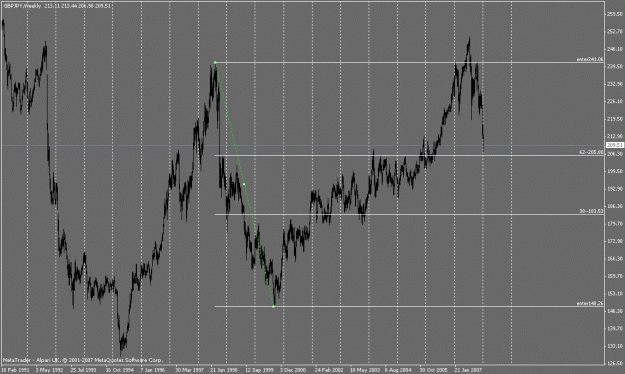This screenshot has width=625, height=374.
Task: Click the 172.90 price axis label
Action: pos(614,241)
